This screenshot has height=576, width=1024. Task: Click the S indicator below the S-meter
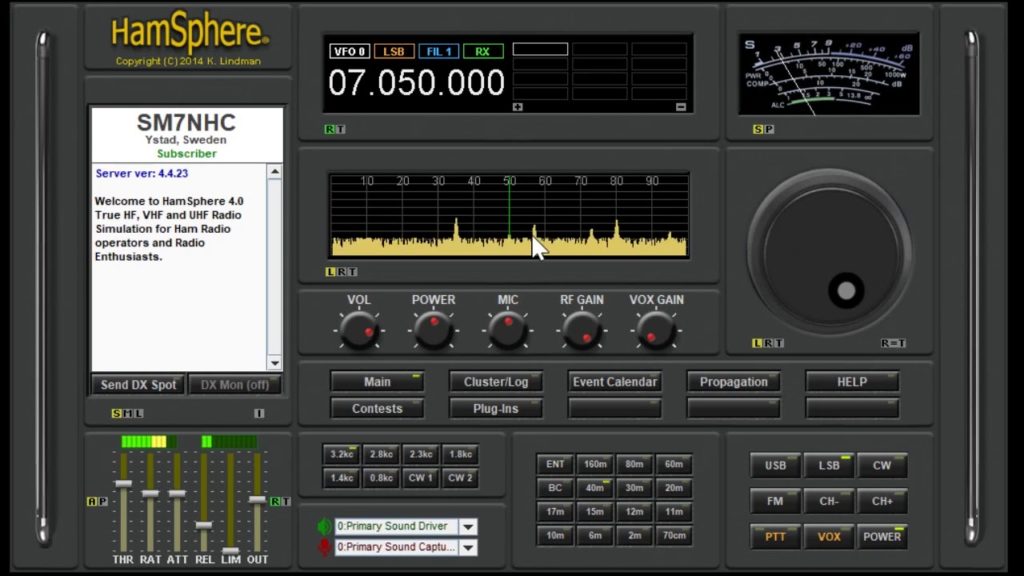tap(758, 129)
